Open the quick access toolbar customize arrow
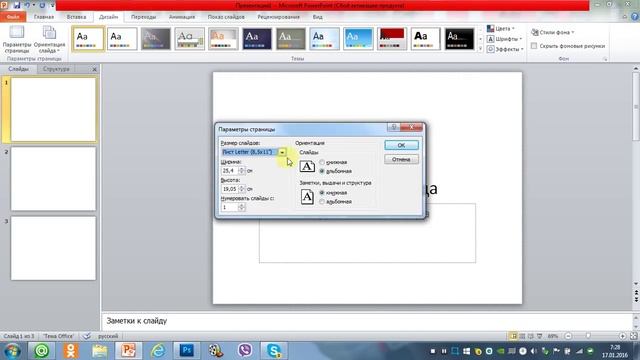640x360 pixels. (52, 6)
